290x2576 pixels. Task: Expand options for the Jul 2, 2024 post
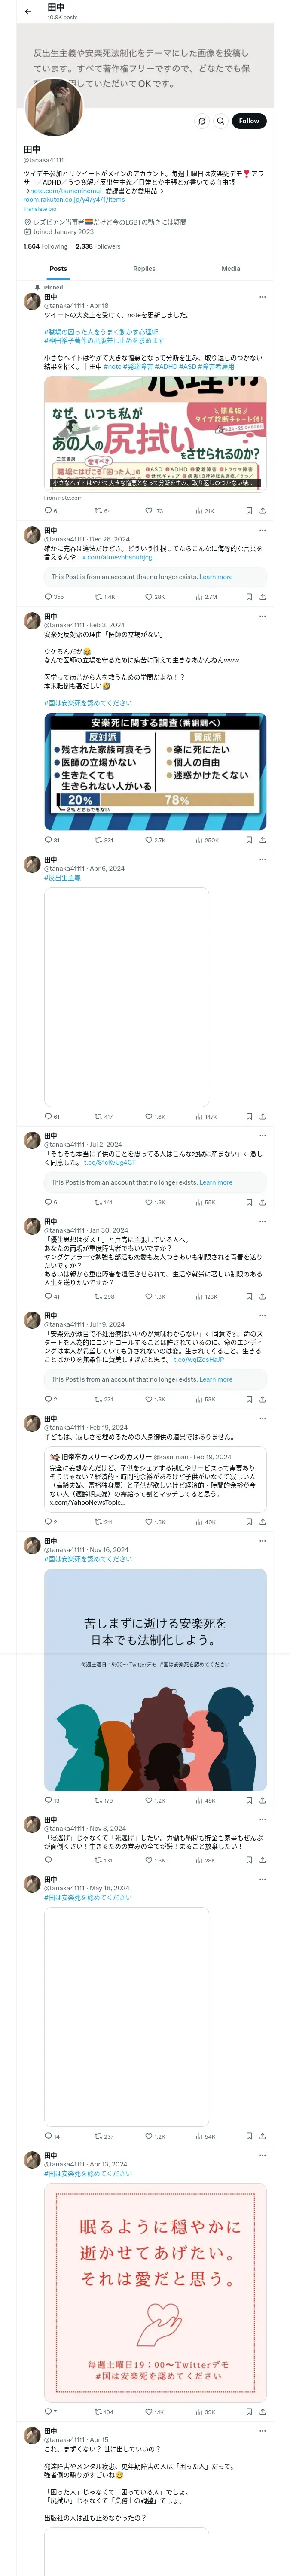pyautogui.click(x=262, y=1135)
